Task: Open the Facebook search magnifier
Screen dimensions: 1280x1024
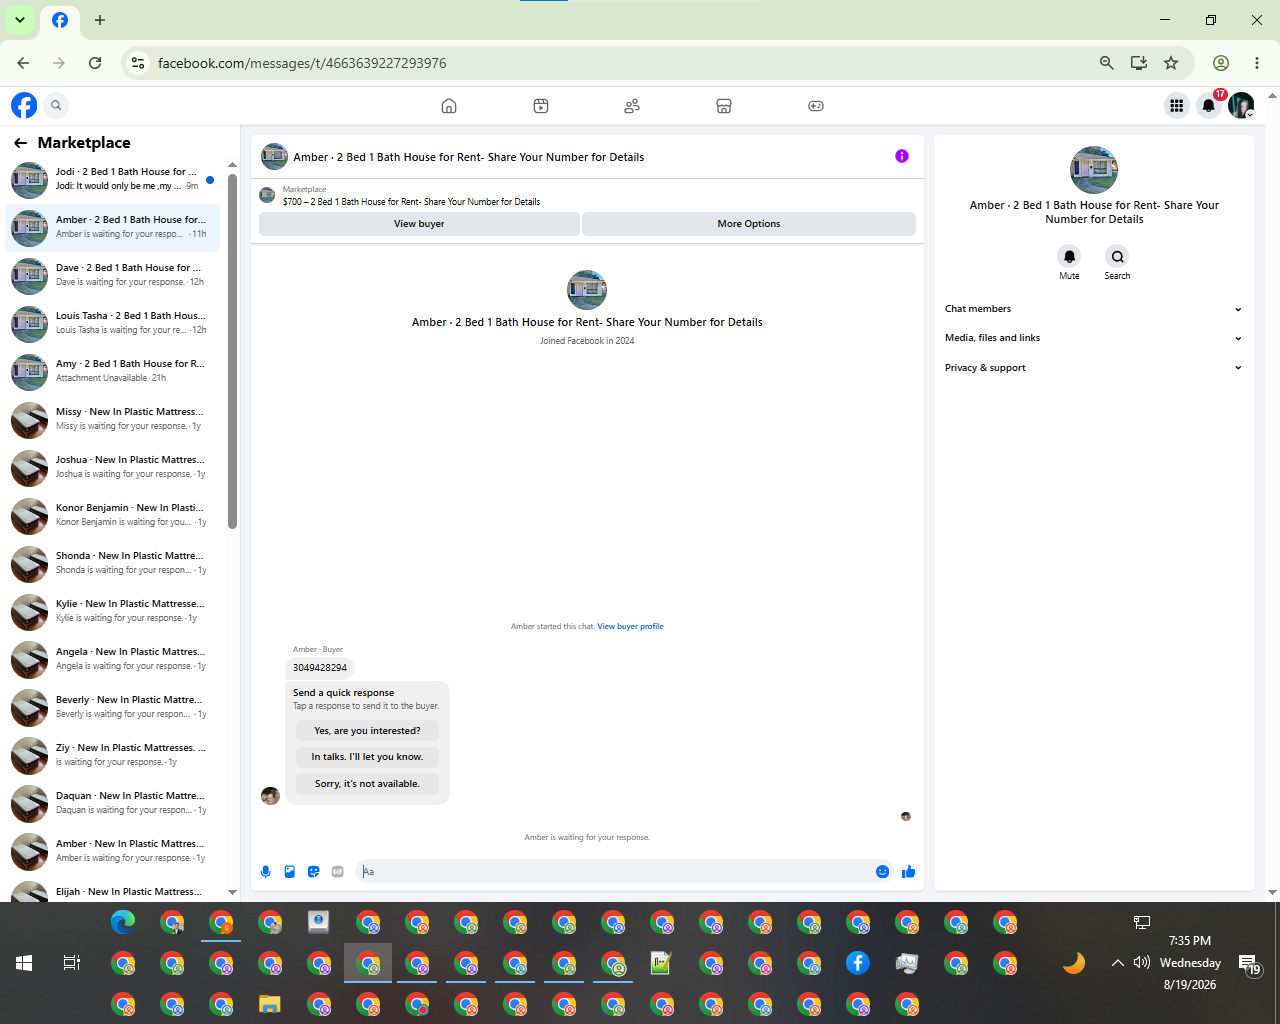Action: click(57, 105)
